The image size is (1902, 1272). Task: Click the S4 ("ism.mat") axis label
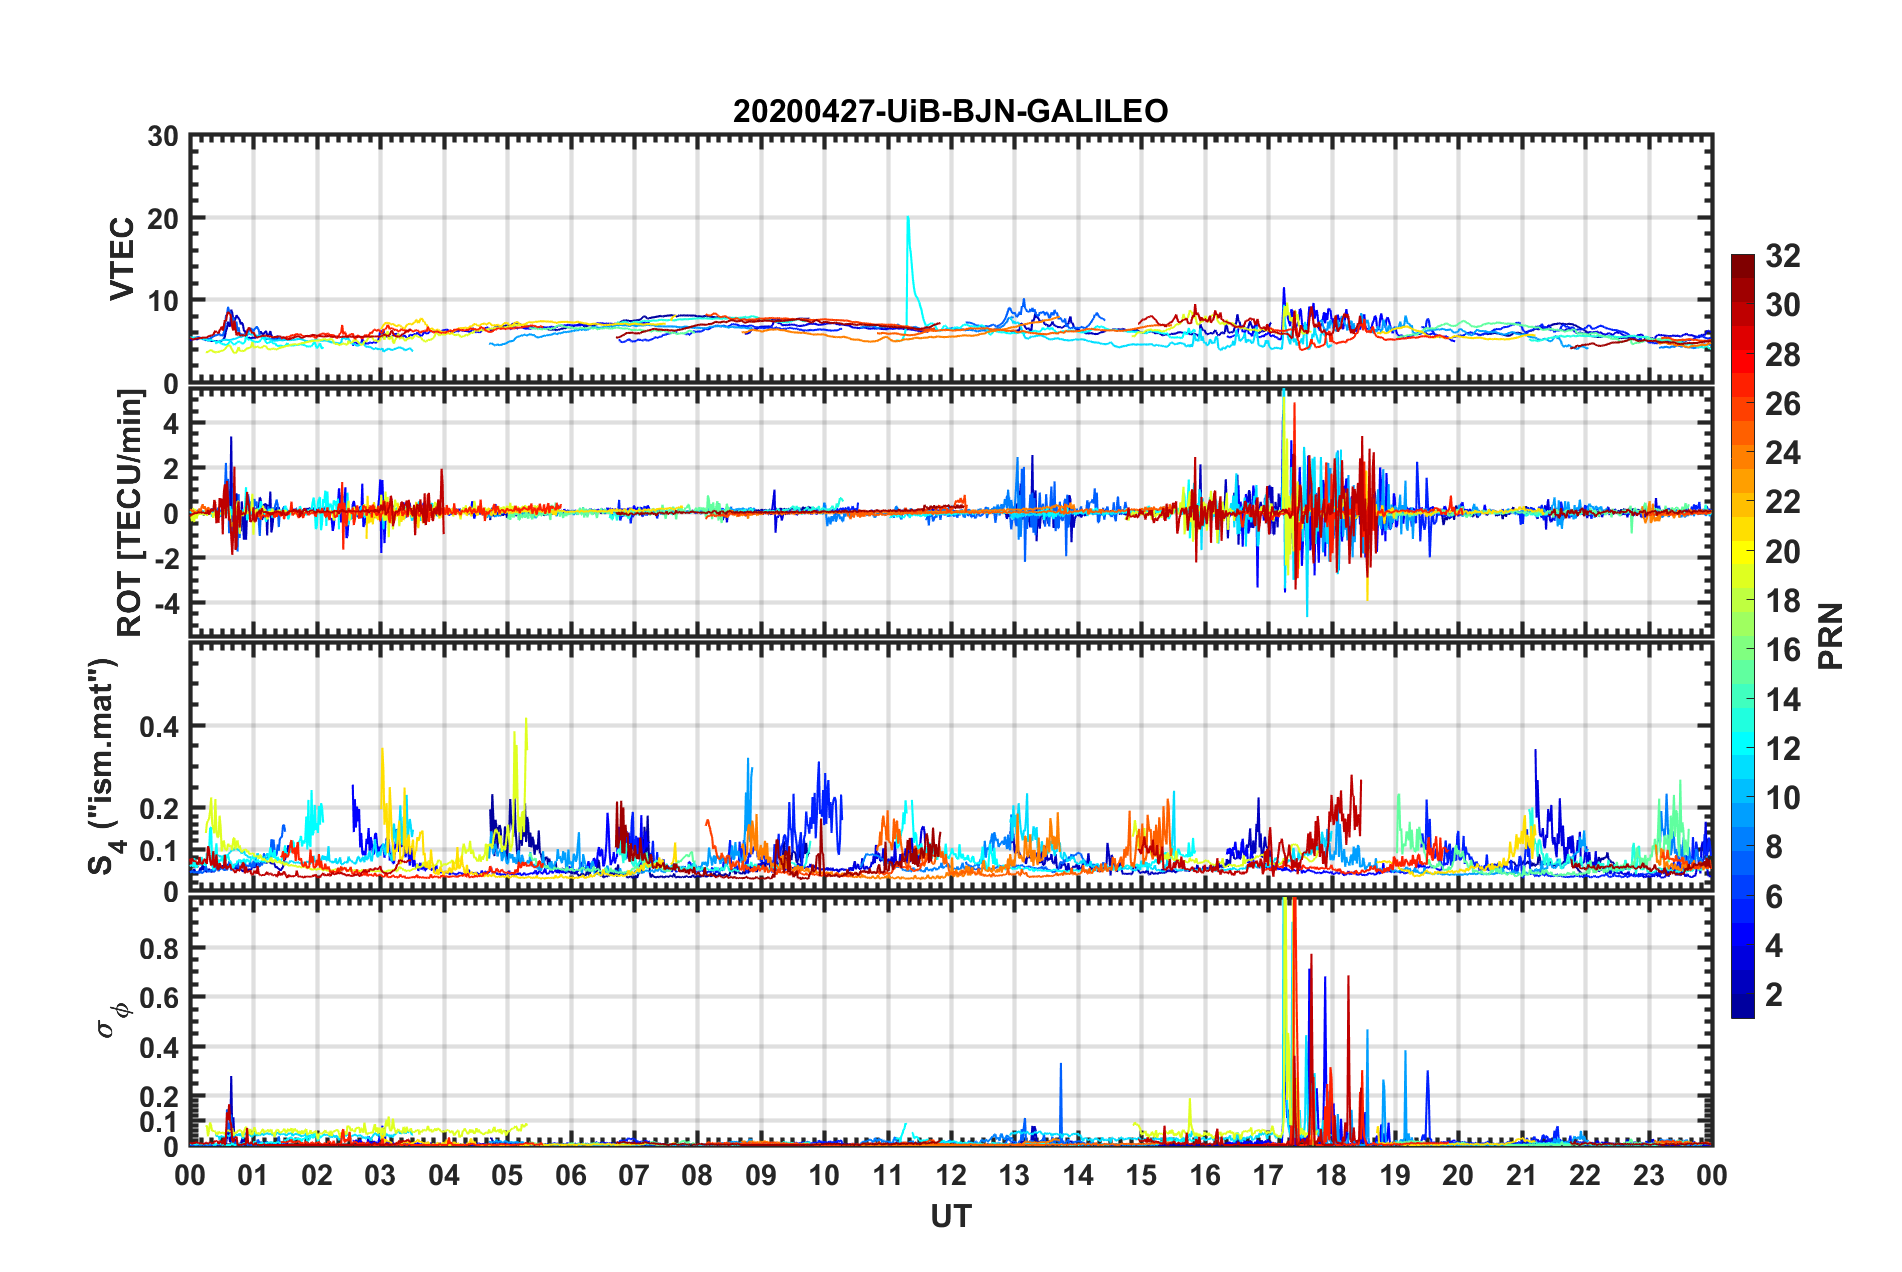(103, 767)
